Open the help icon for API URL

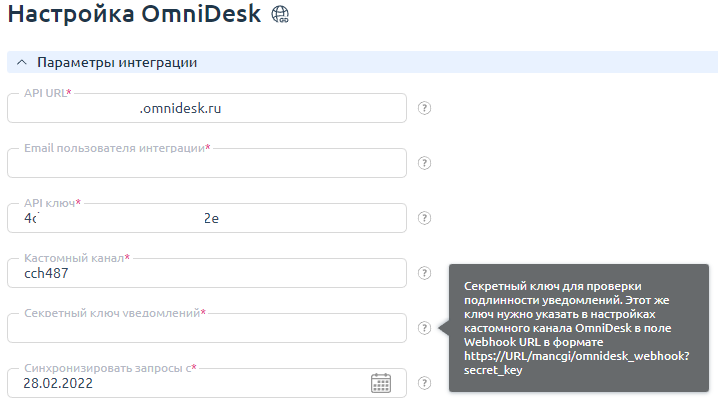click(x=424, y=108)
